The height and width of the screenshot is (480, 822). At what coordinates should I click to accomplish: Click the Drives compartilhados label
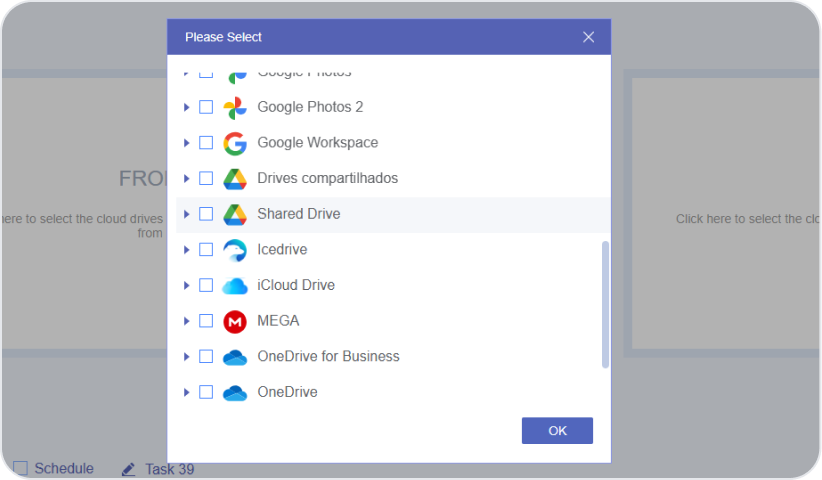(x=328, y=178)
